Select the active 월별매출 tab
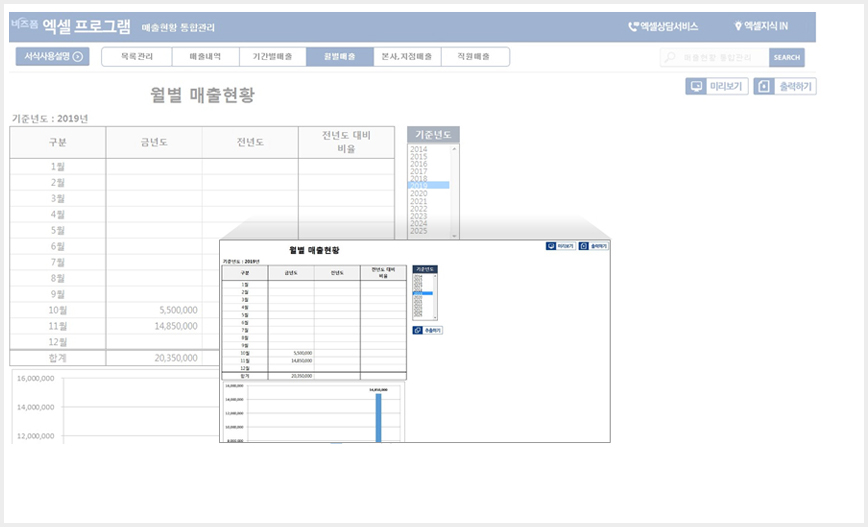Image resolution: width=868 pixels, height=527 pixels. pos(340,56)
